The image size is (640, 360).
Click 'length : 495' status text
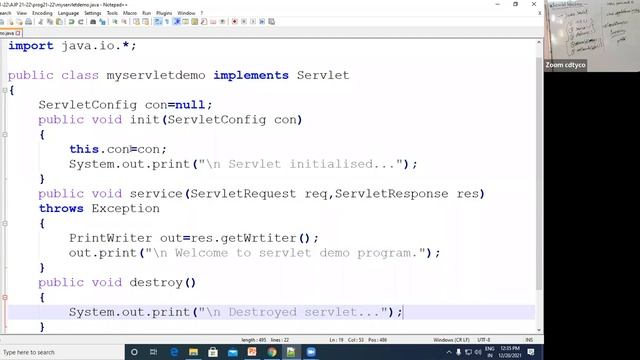click(x=253, y=340)
